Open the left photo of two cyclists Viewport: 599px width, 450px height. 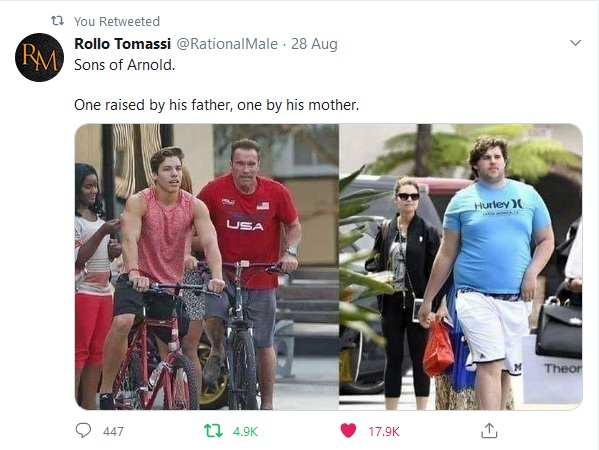207,267
